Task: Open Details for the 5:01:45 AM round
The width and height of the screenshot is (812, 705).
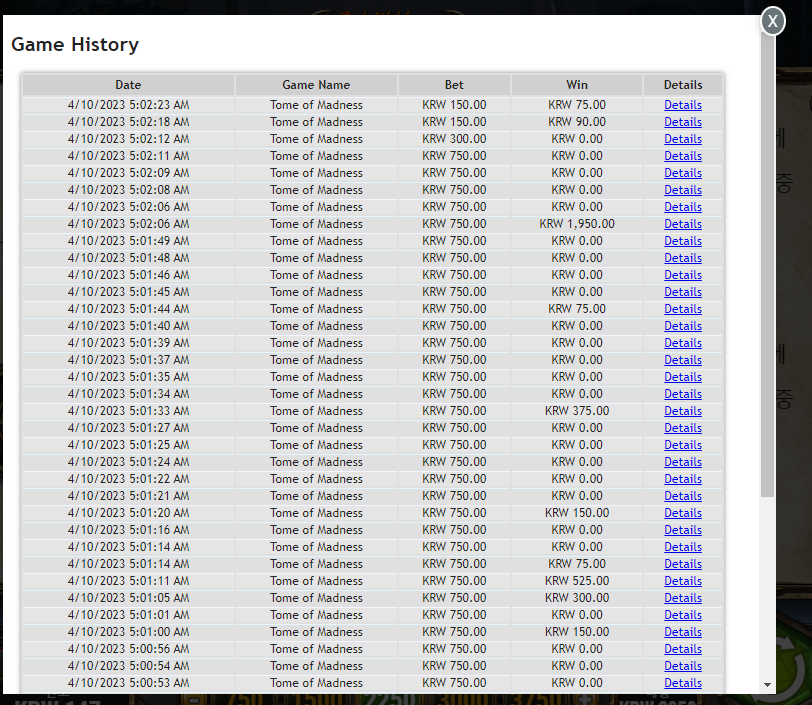Action: pos(683,292)
